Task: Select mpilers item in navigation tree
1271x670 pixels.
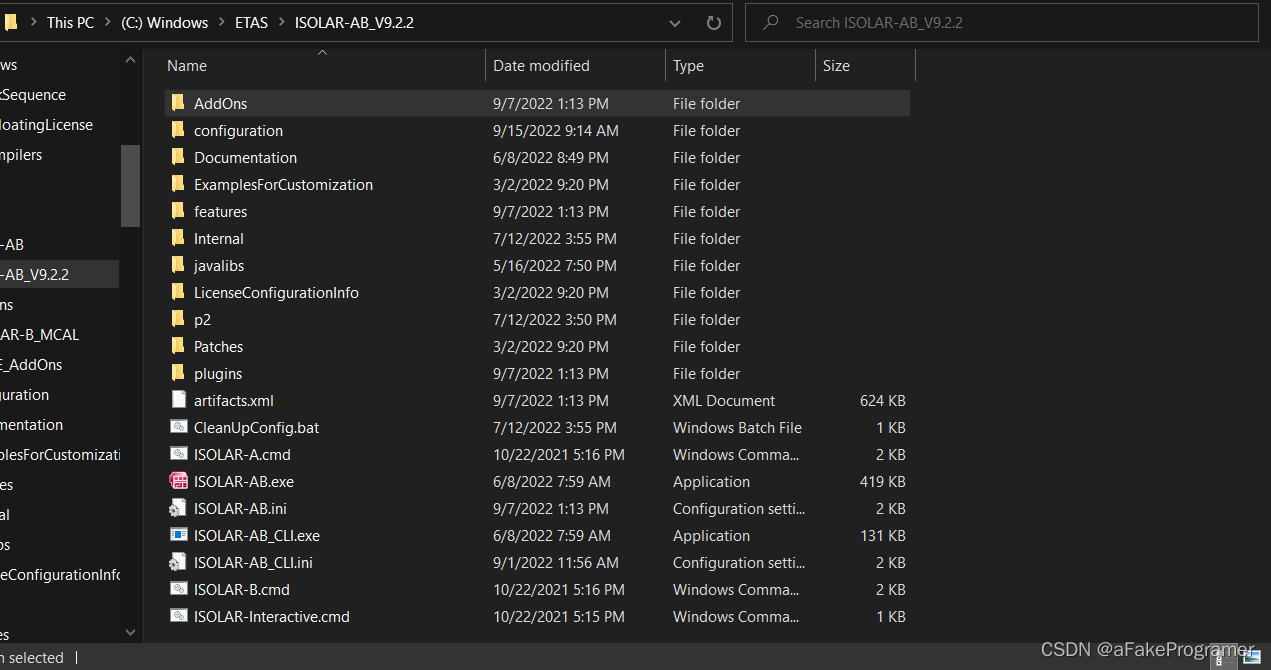Action: point(21,154)
